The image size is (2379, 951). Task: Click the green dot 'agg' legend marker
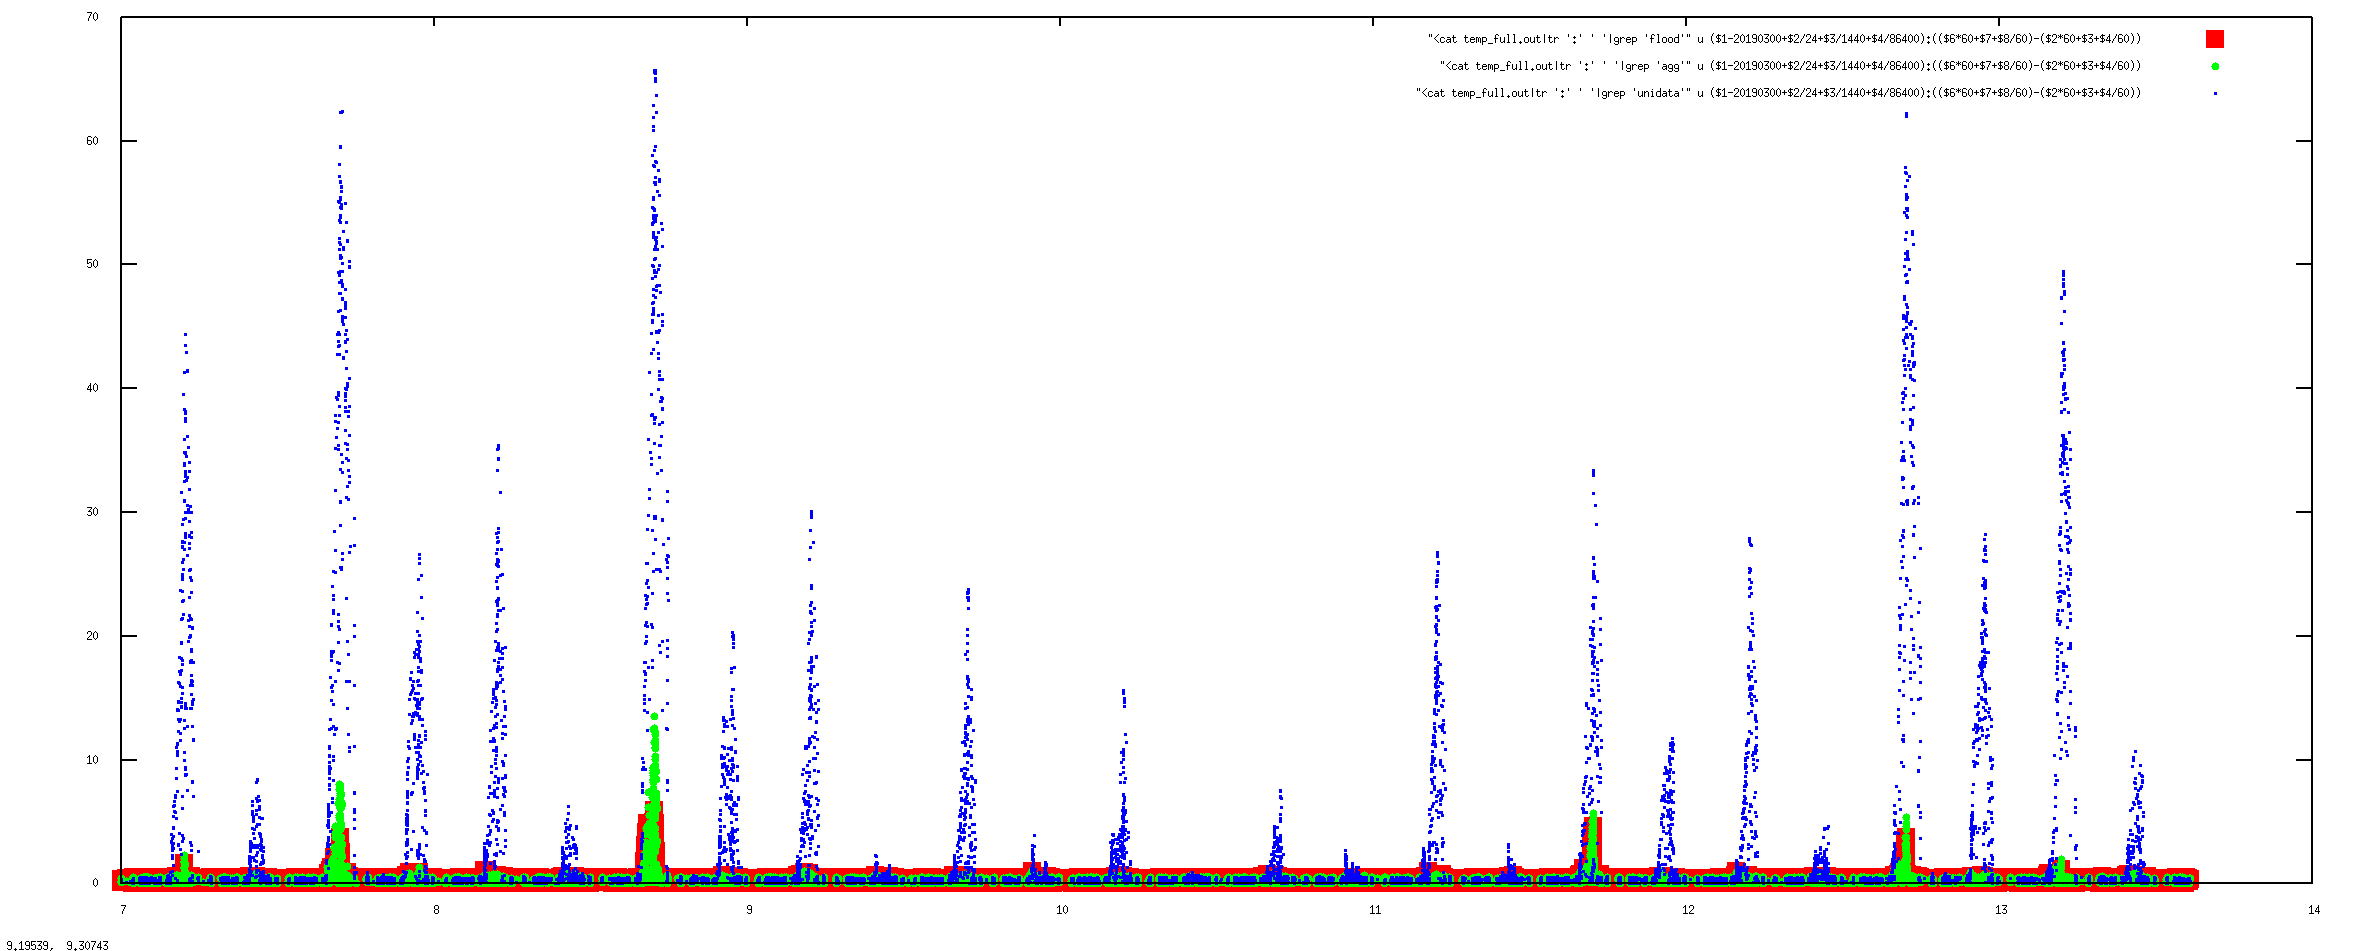(2214, 66)
